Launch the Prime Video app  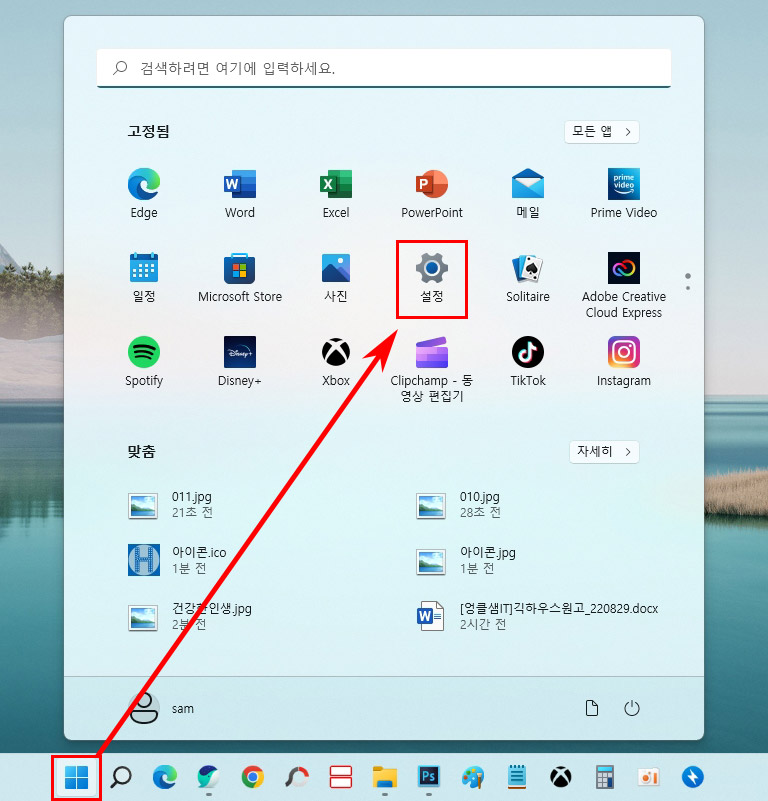(x=624, y=194)
